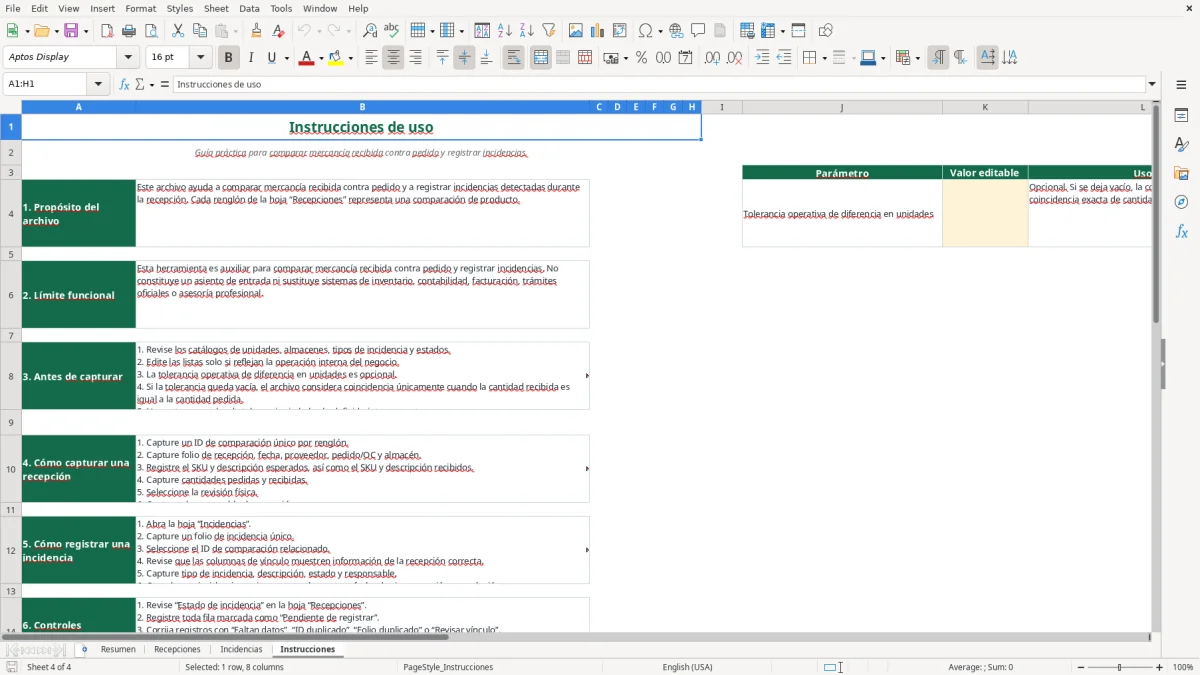Switch to the Incidencias sheet tab
The height and width of the screenshot is (675, 1200).
tap(241, 649)
